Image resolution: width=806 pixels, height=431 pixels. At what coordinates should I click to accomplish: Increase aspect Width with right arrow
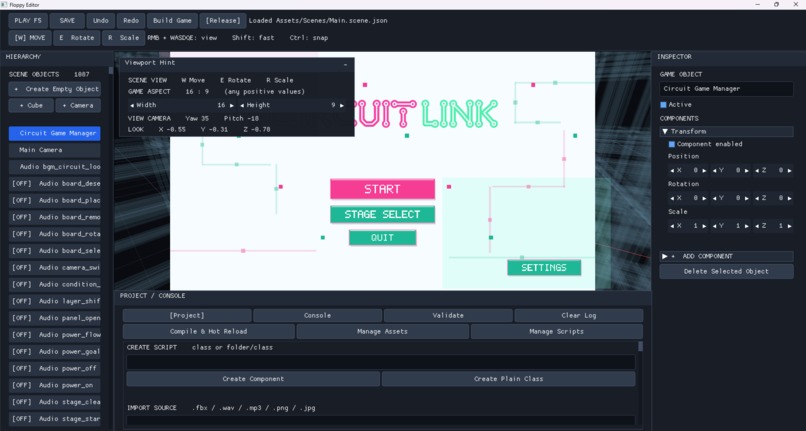[x=232, y=105]
